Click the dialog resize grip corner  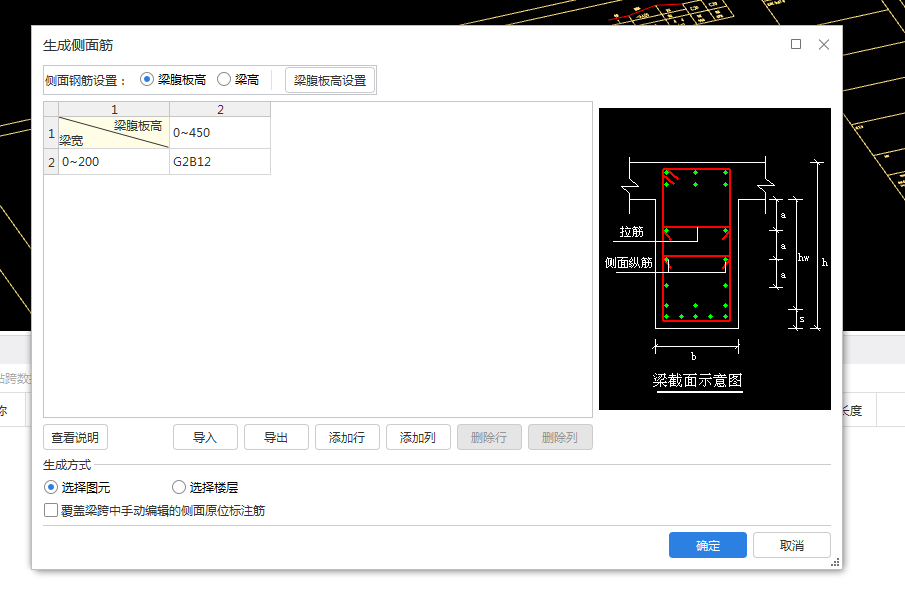click(x=835, y=562)
